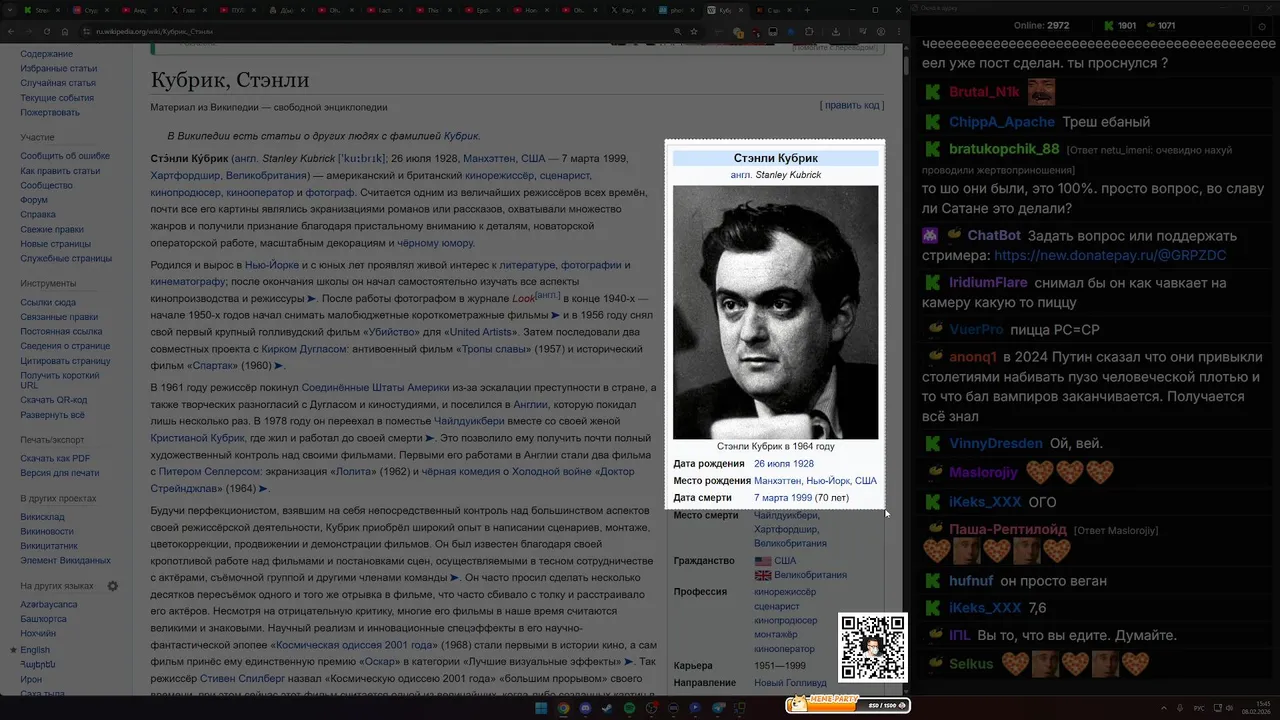This screenshot has height=720, width=1280.
Task: Click the arrow icon after Спартак (1960)
Action: (279, 366)
